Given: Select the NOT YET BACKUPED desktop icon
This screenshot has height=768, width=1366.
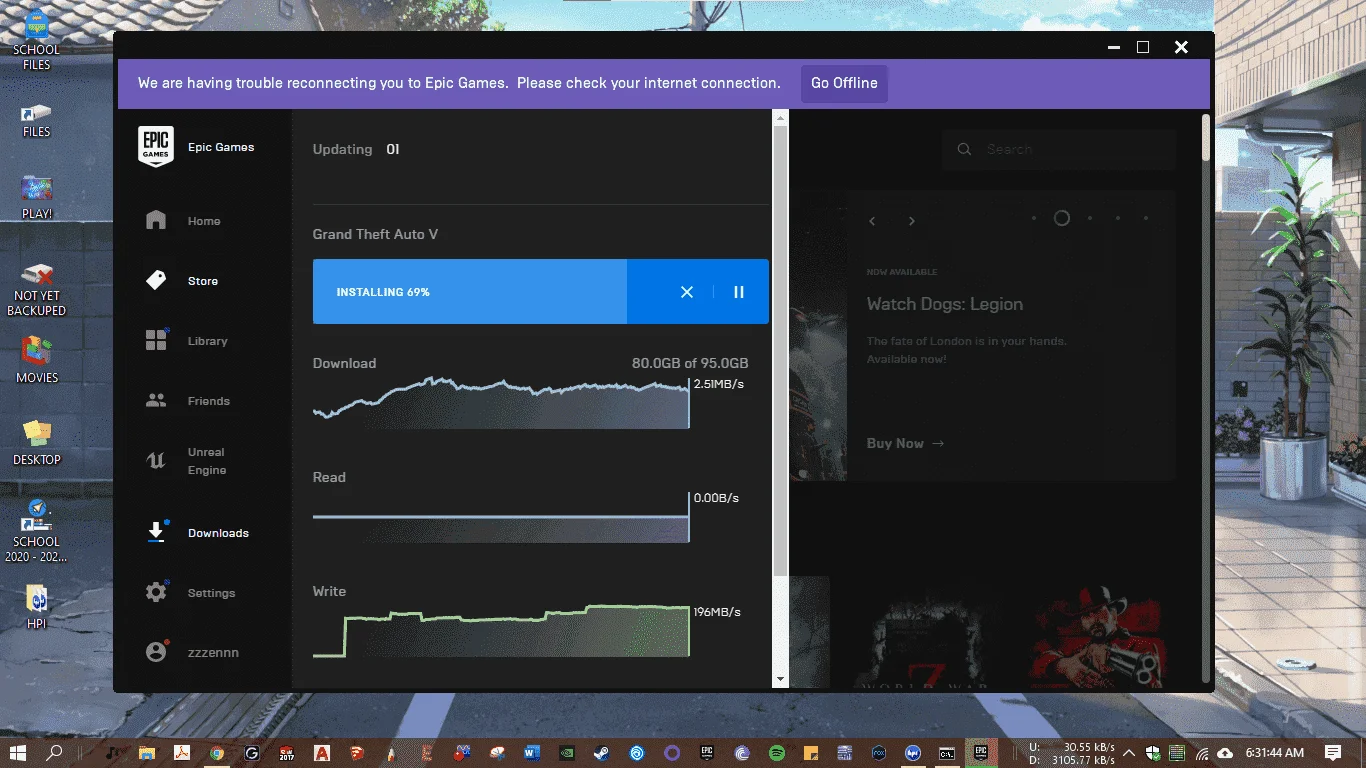Looking at the screenshot, I should pos(37,290).
